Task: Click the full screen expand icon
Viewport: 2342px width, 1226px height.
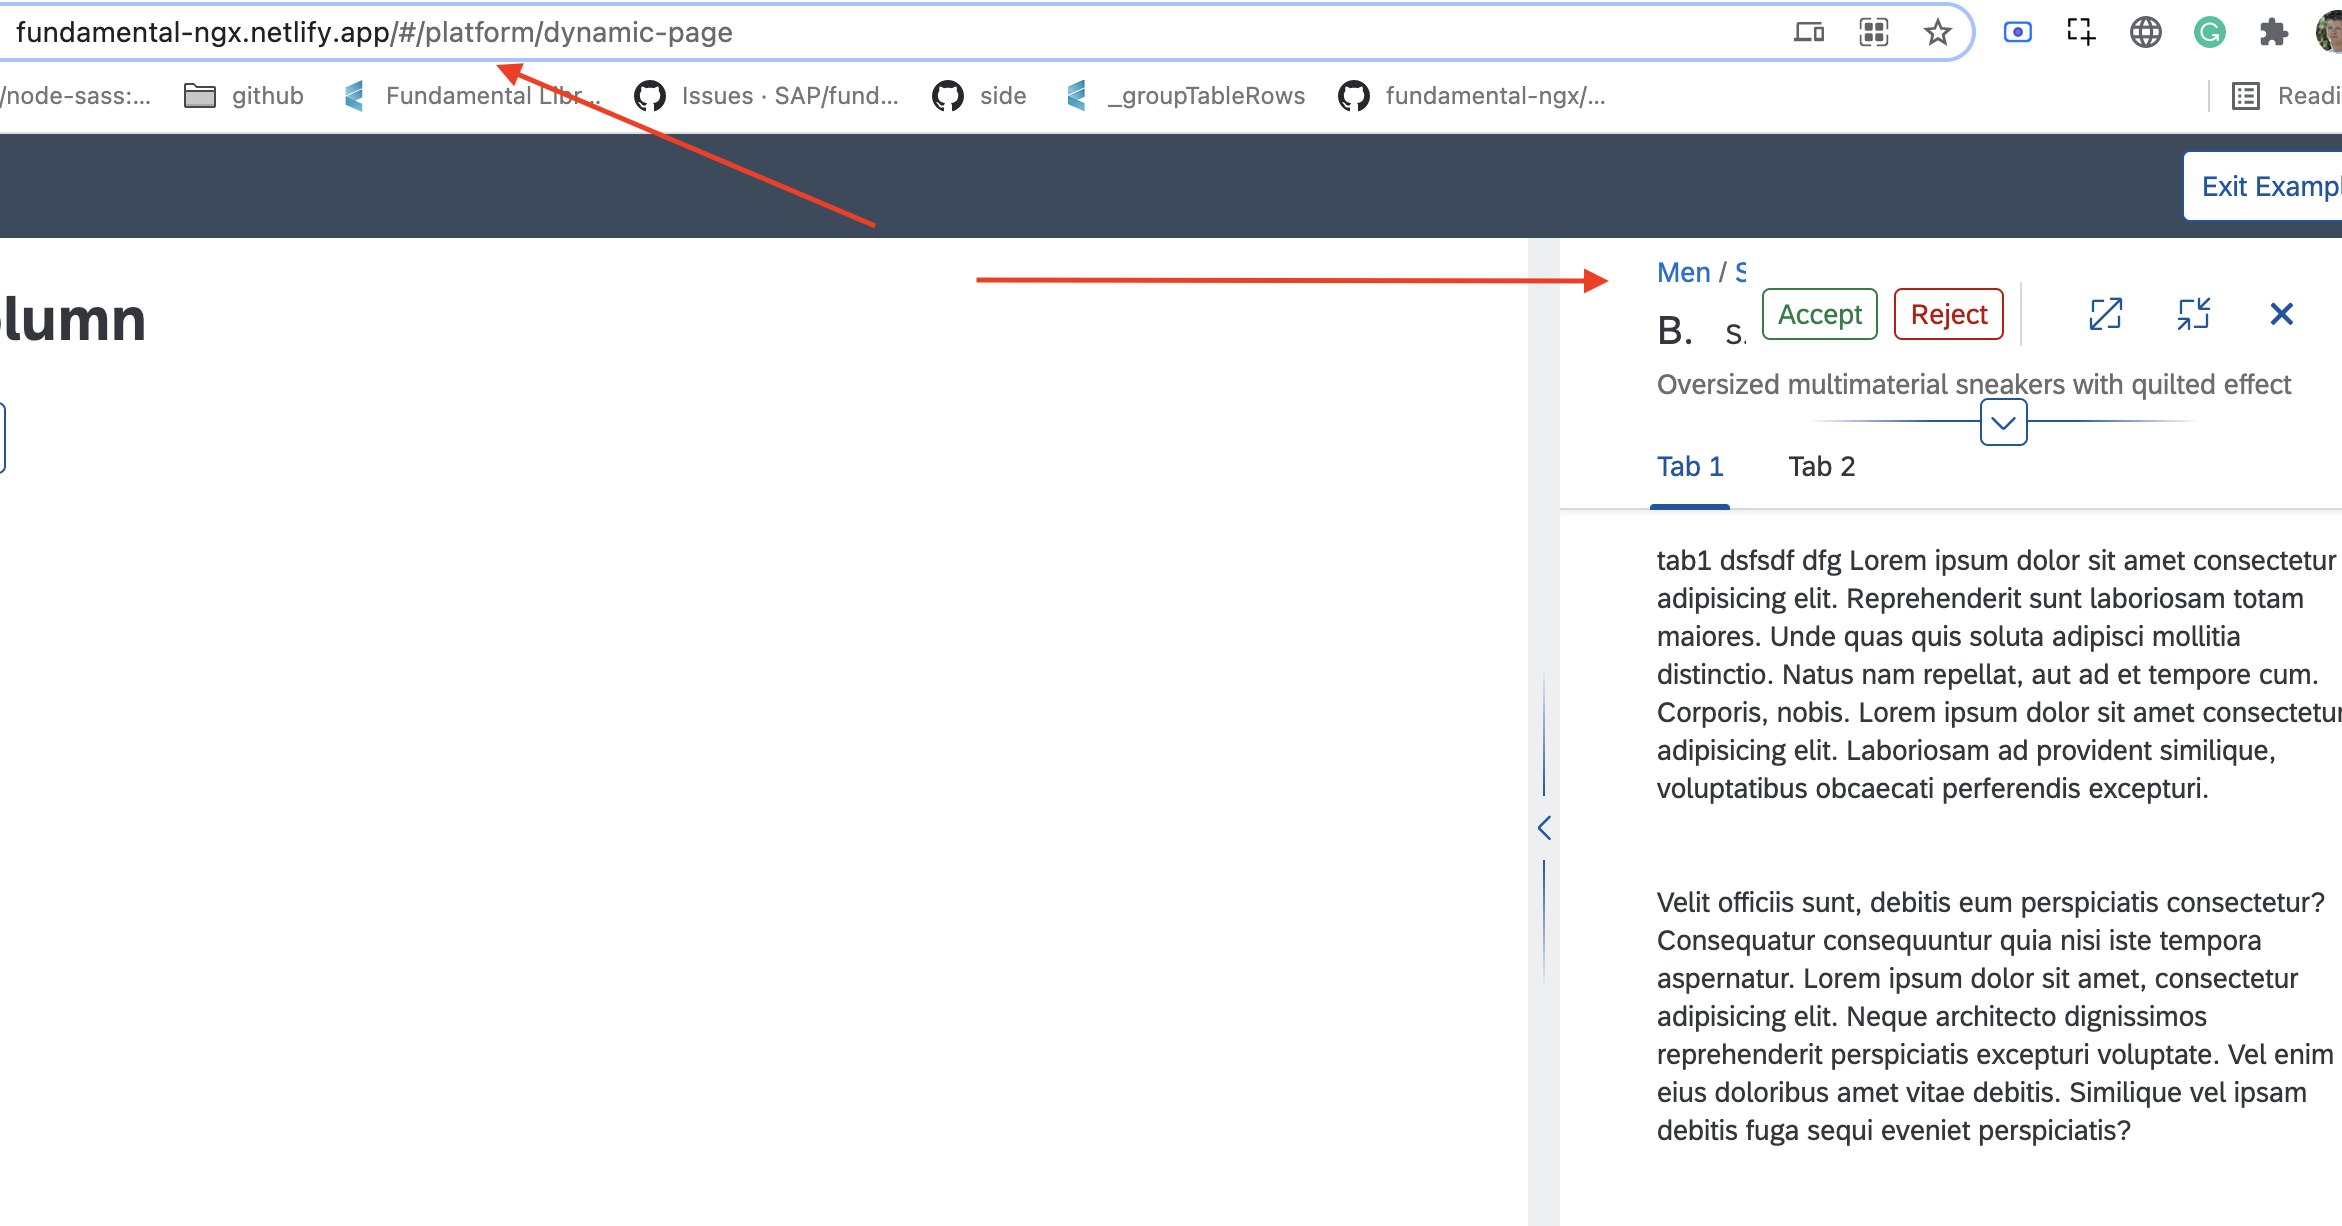Action: [x=2106, y=314]
